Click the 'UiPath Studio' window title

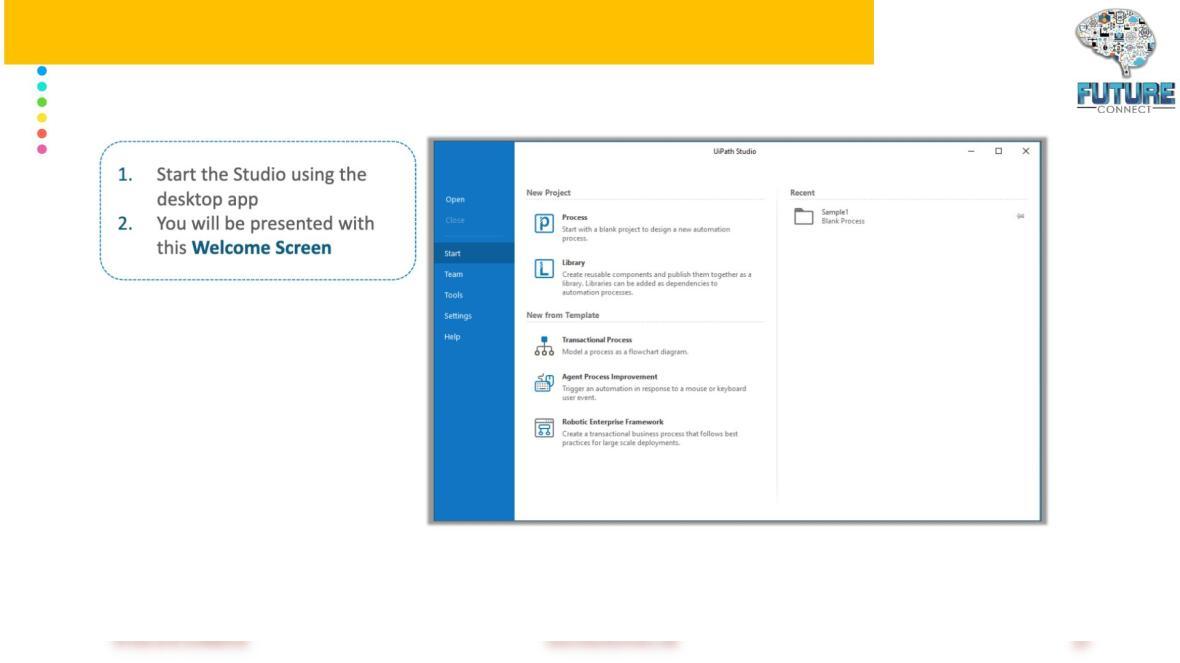[x=734, y=151]
